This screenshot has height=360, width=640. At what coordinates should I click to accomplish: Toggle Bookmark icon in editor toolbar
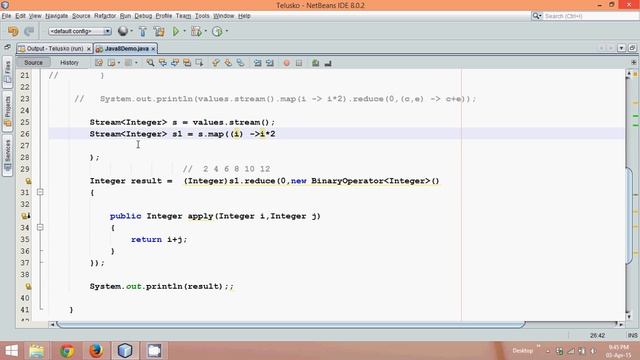click(240, 63)
